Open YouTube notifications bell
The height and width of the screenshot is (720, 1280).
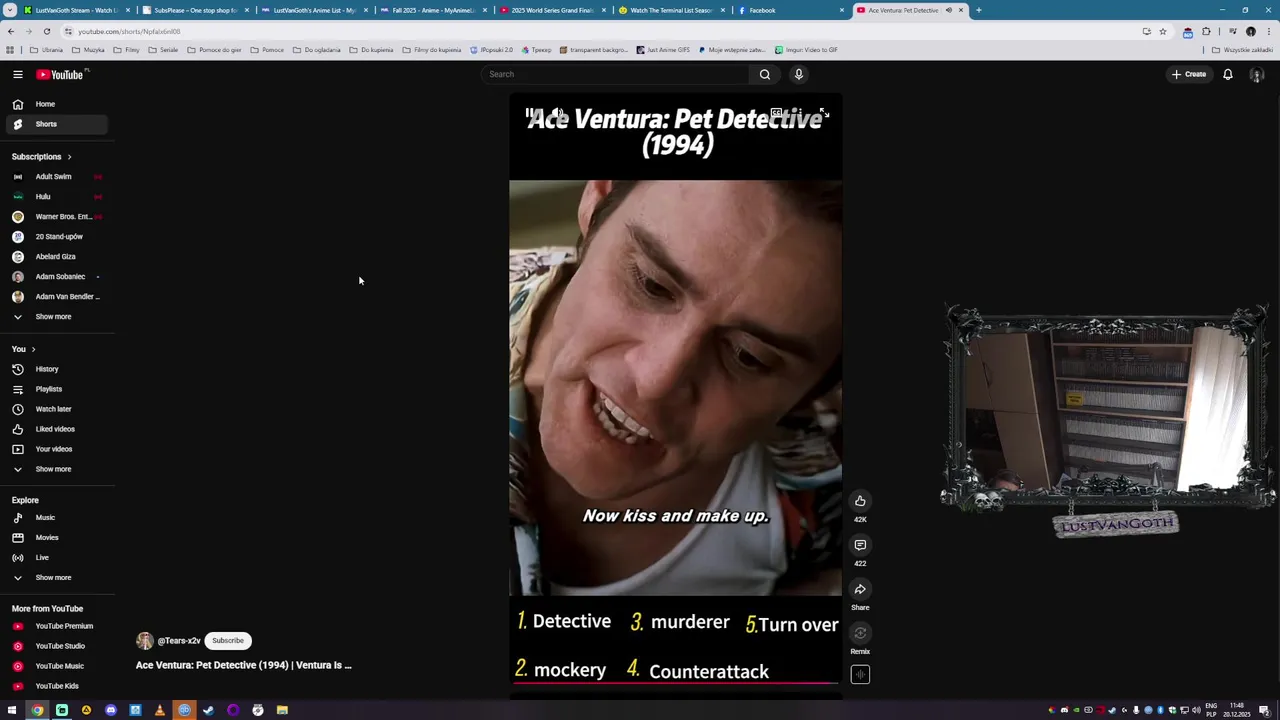pos(1228,74)
